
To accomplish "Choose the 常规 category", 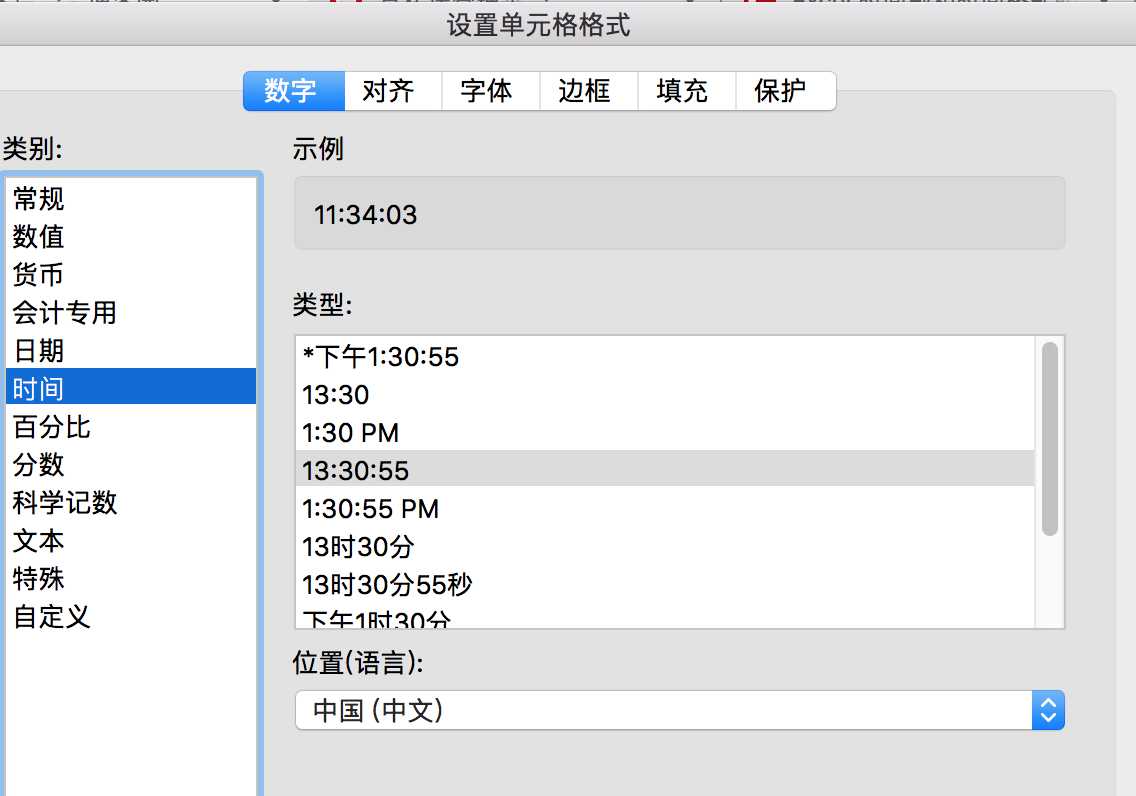I will click(x=39, y=199).
